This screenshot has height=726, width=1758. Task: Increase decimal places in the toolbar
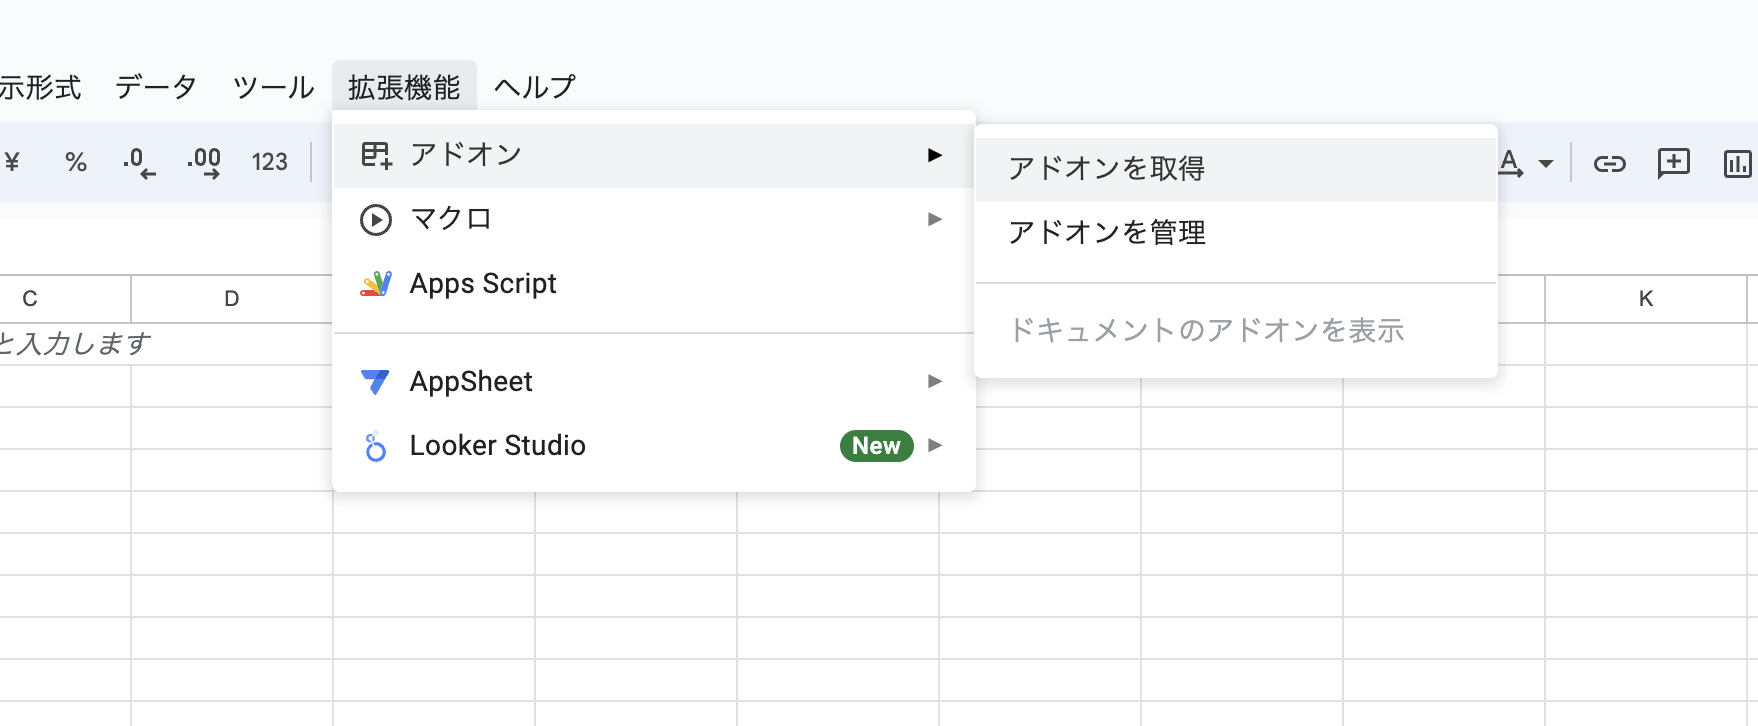click(x=204, y=162)
